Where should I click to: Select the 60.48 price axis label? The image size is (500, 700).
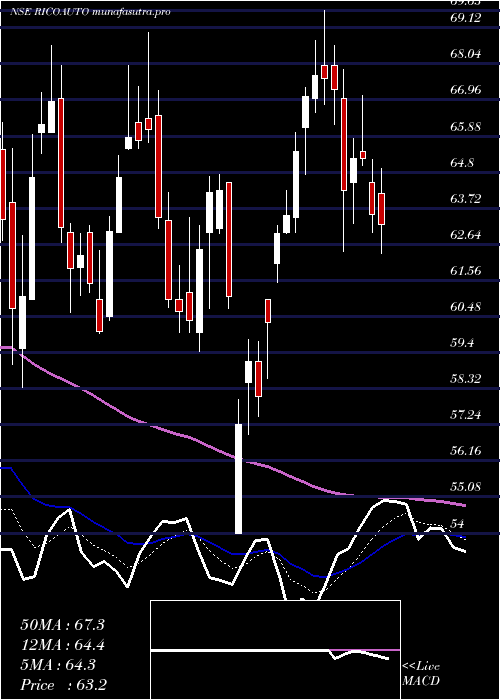466,307
